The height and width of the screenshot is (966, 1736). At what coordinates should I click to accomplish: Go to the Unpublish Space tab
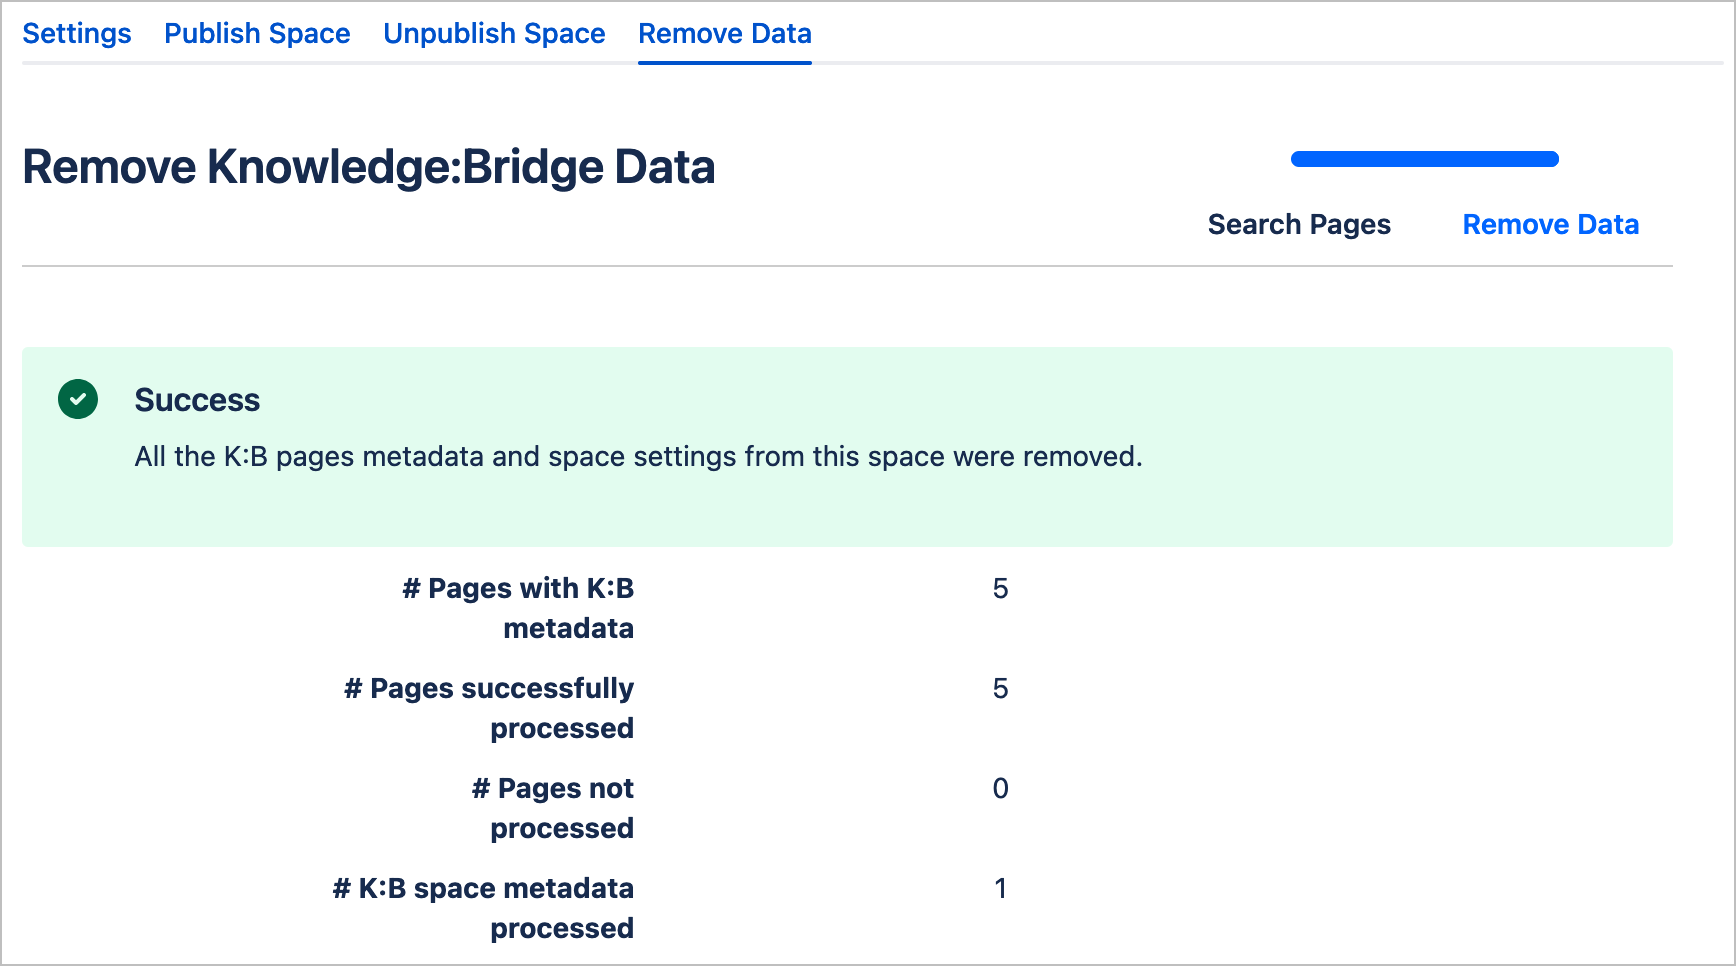(x=494, y=34)
